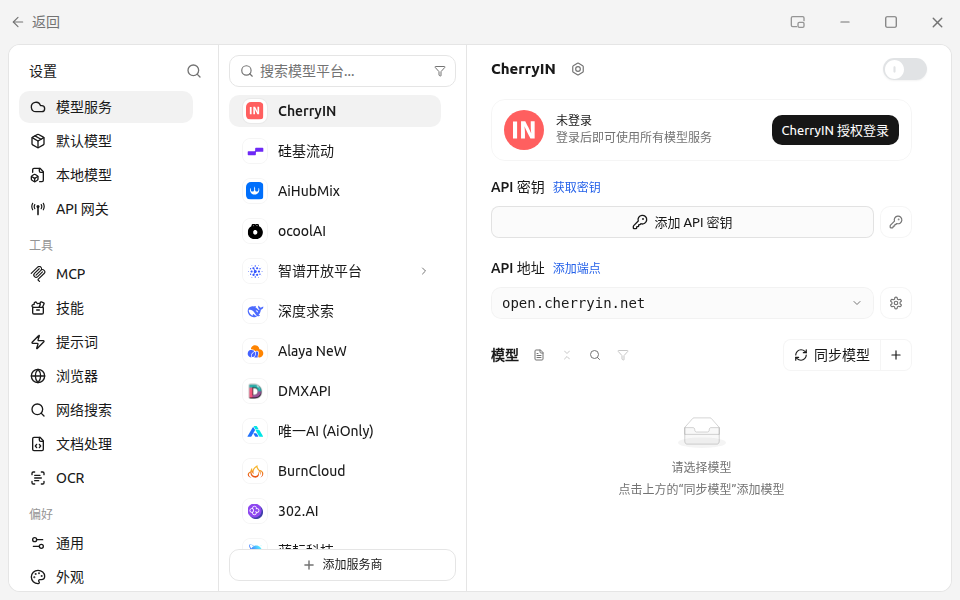Click the collapse-all icon beside 模型
Viewport: 960px width, 600px height.
pos(567,355)
